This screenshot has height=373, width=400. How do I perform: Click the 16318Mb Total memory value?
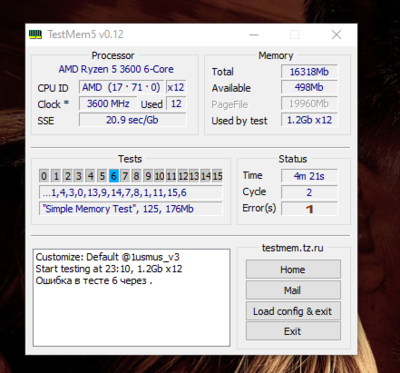click(x=309, y=72)
